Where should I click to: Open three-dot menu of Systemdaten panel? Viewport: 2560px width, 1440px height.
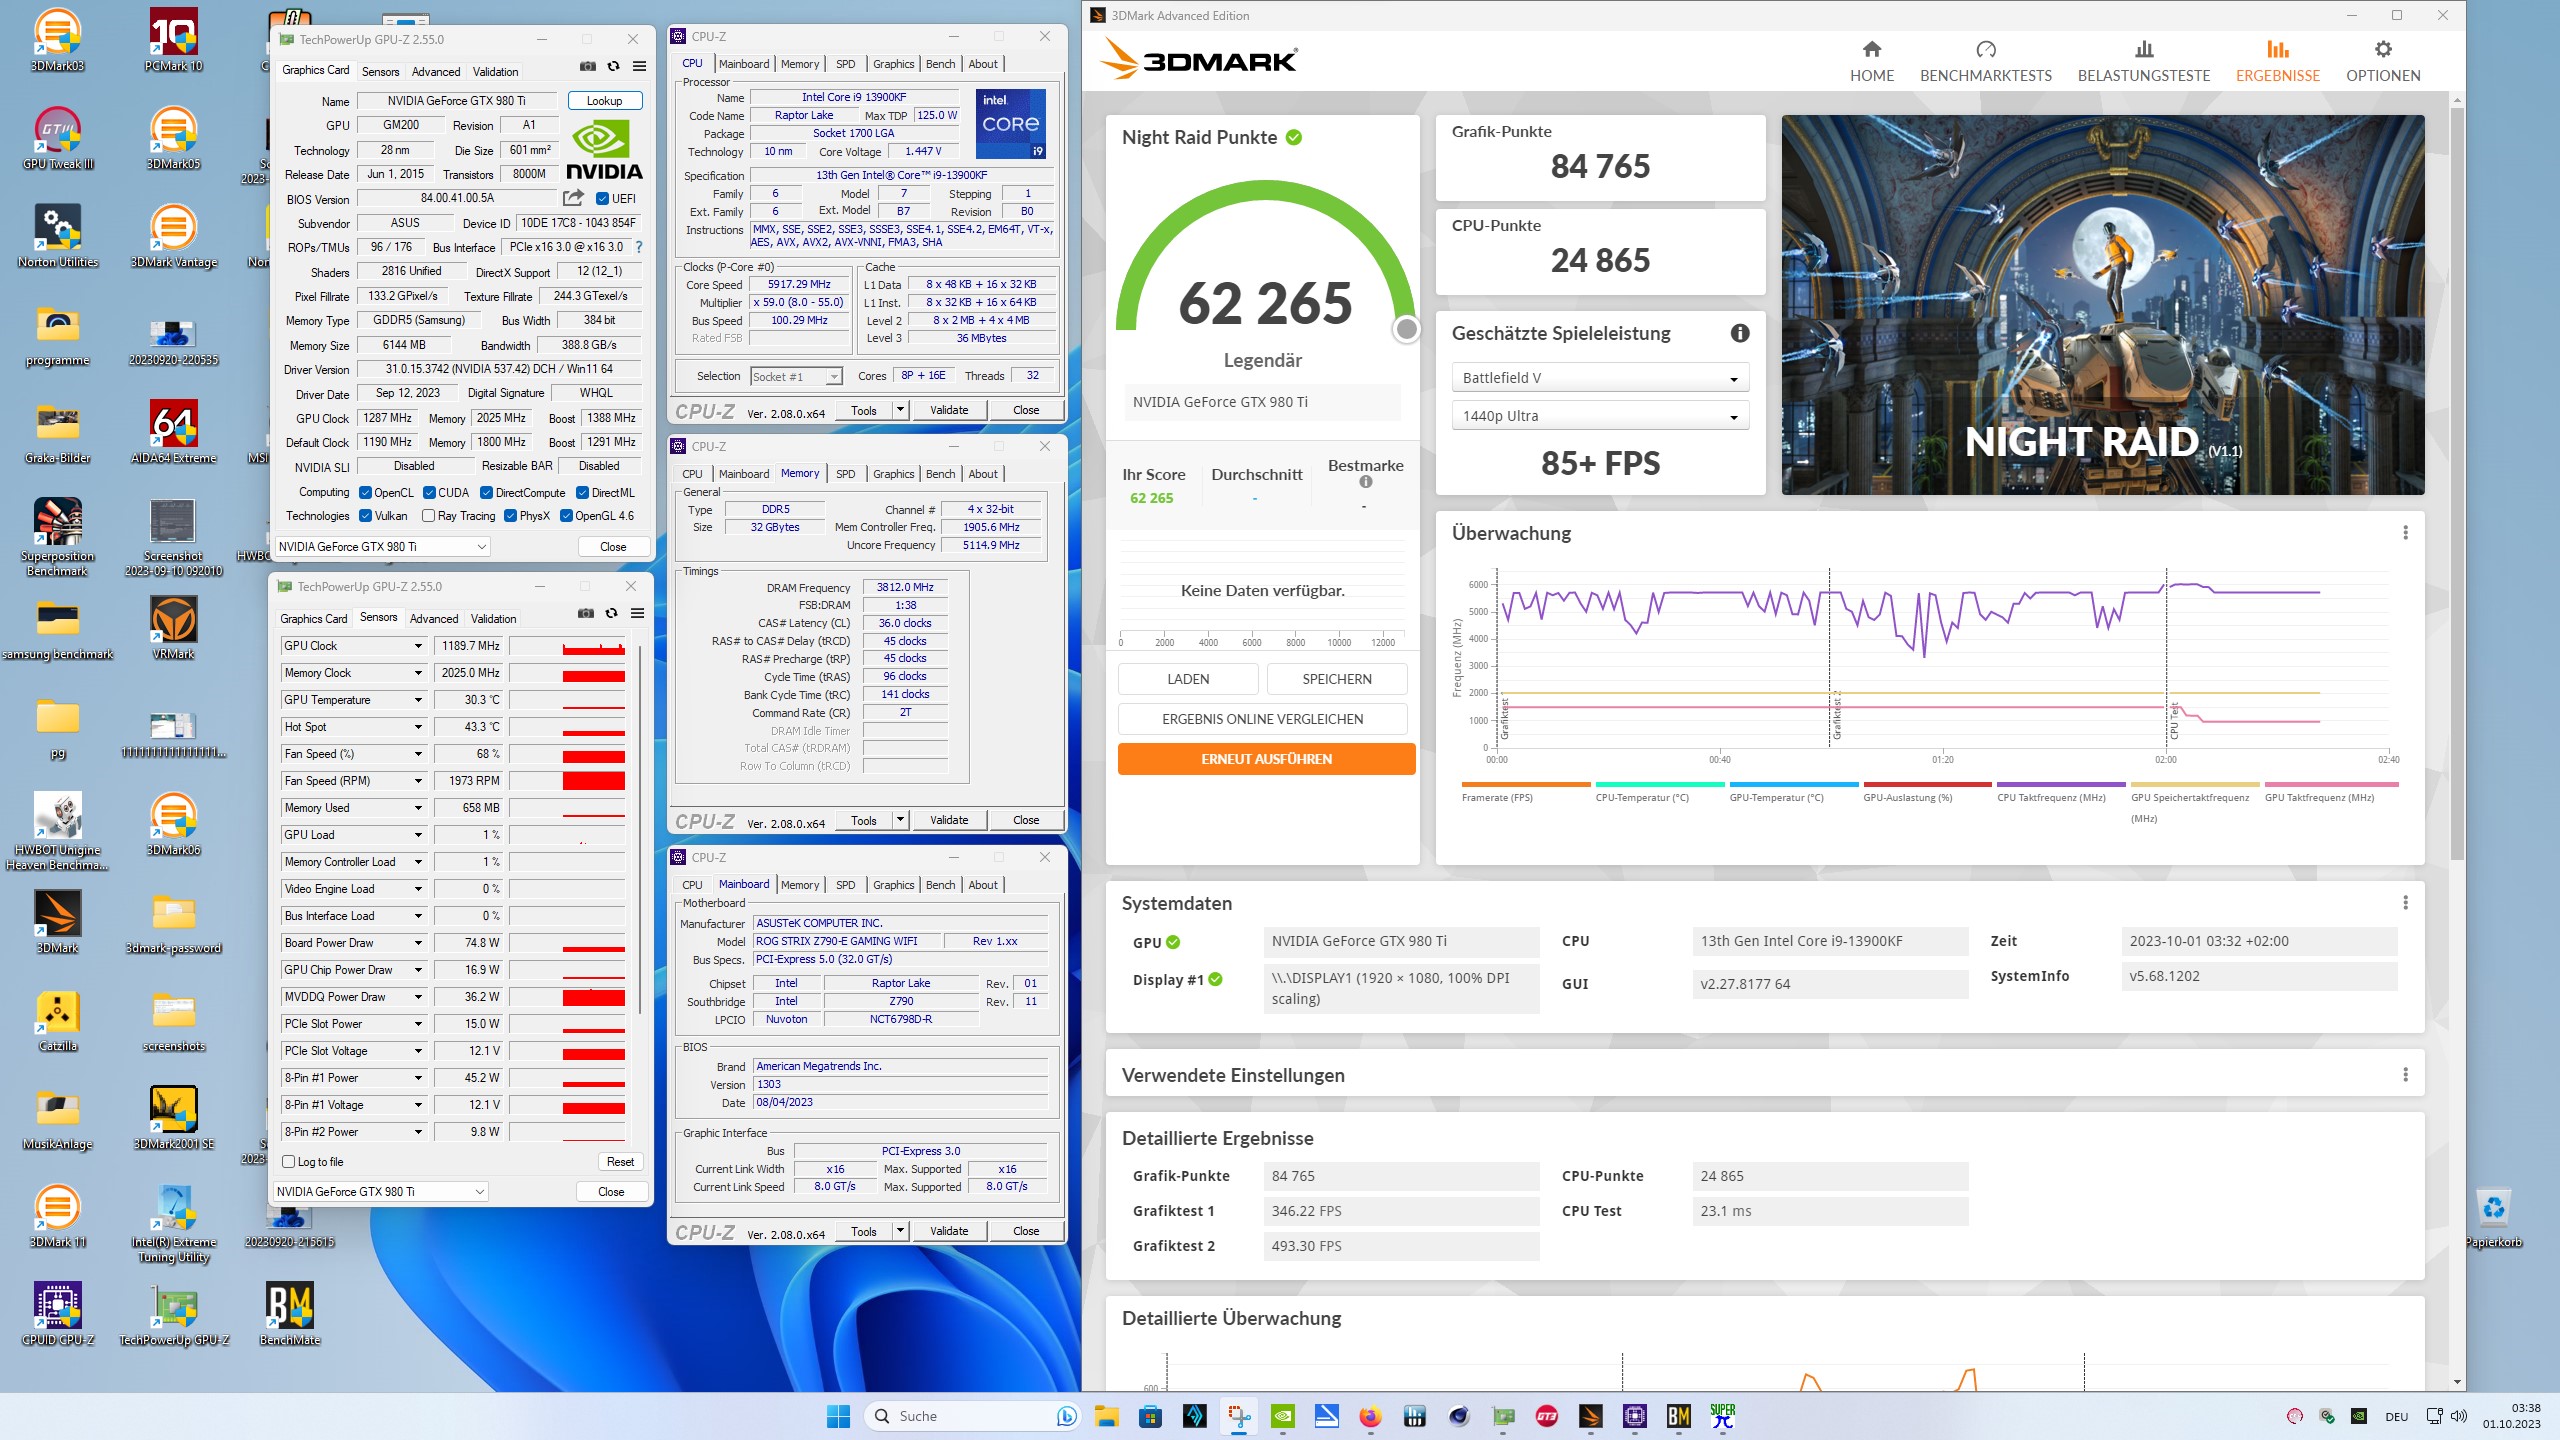click(2405, 903)
